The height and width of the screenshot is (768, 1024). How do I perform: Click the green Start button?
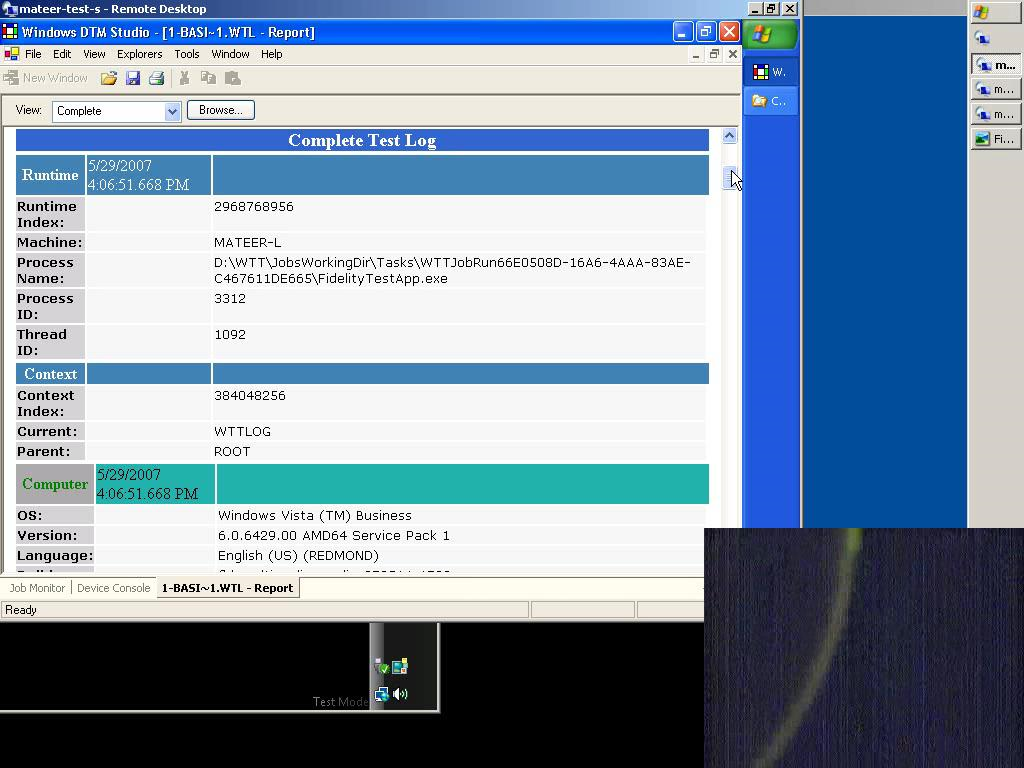click(x=771, y=35)
